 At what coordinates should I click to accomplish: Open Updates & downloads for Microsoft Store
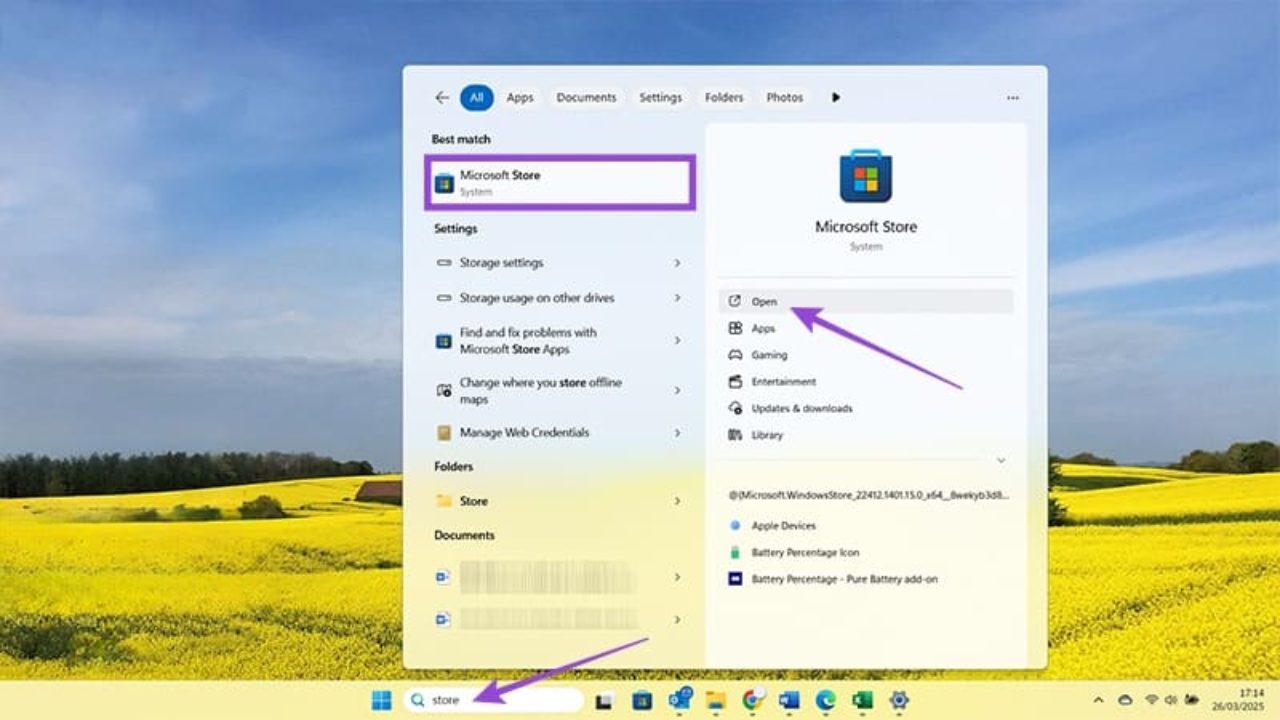[x=800, y=408]
